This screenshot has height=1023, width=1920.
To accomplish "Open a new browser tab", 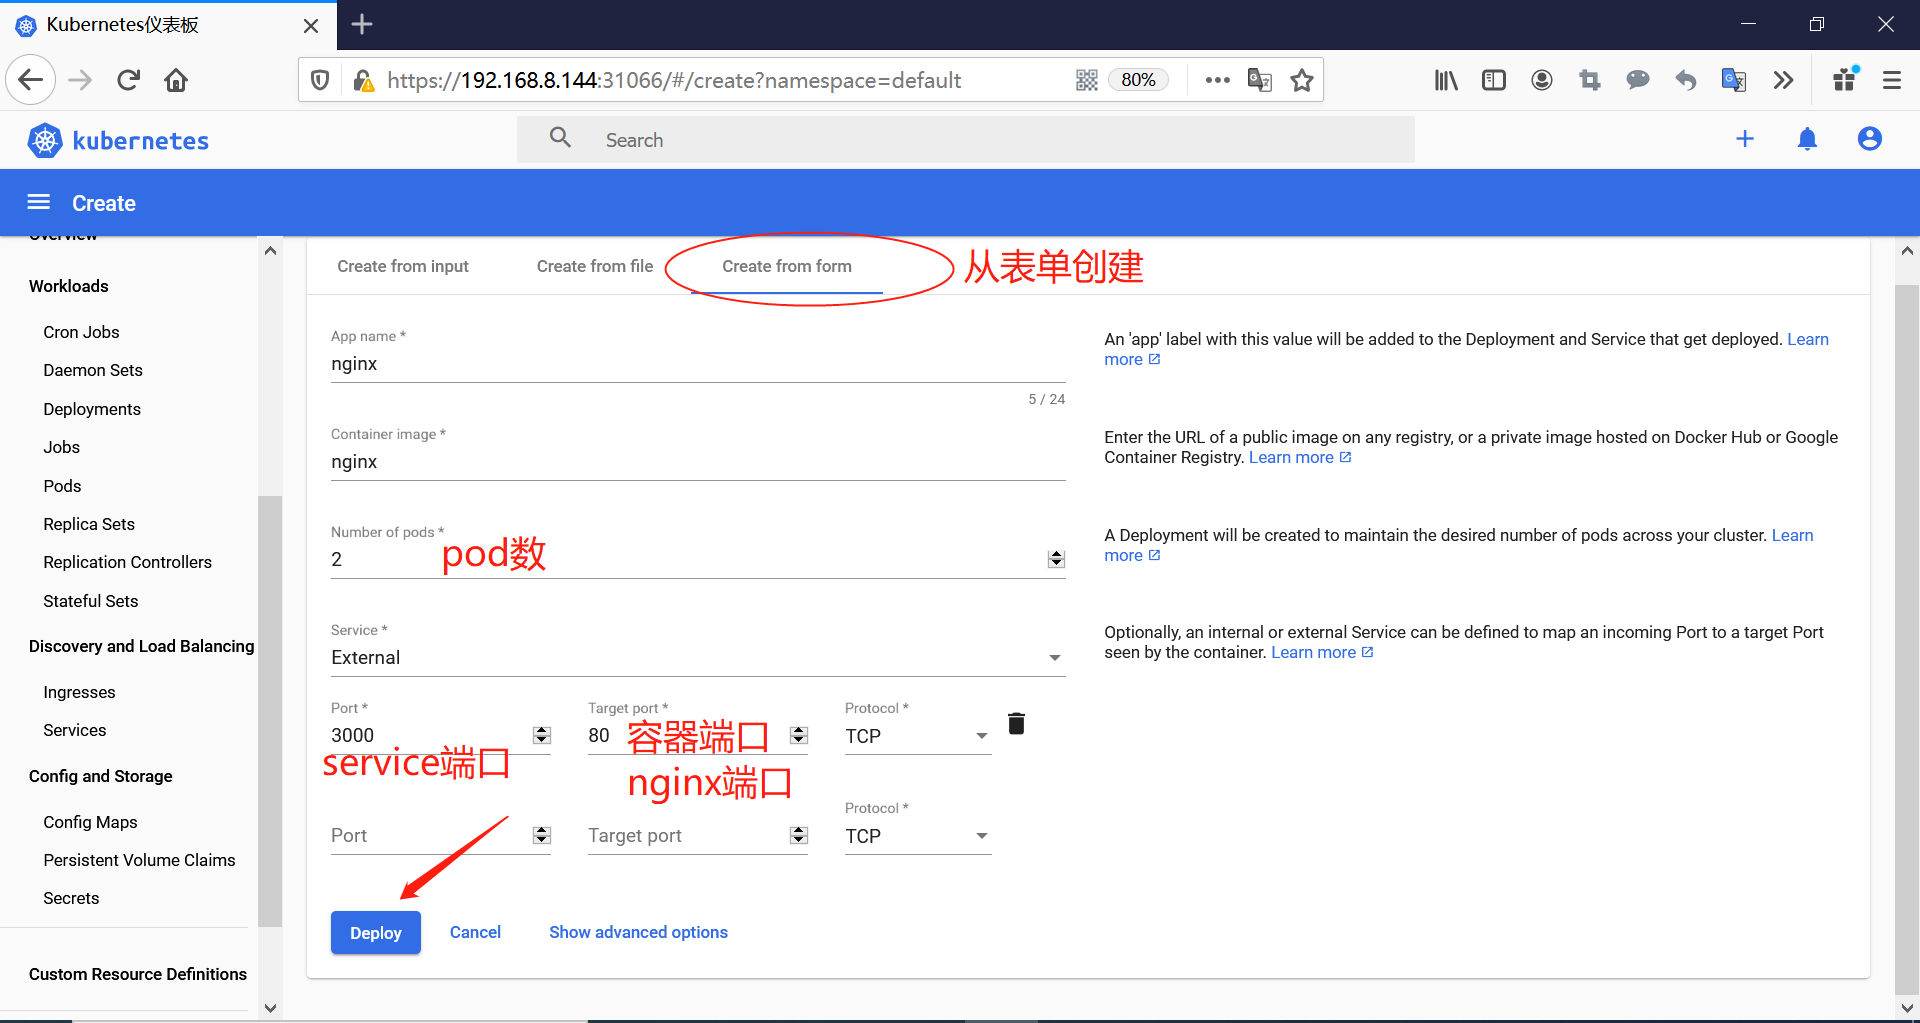I will pyautogui.click(x=362, y=24).
